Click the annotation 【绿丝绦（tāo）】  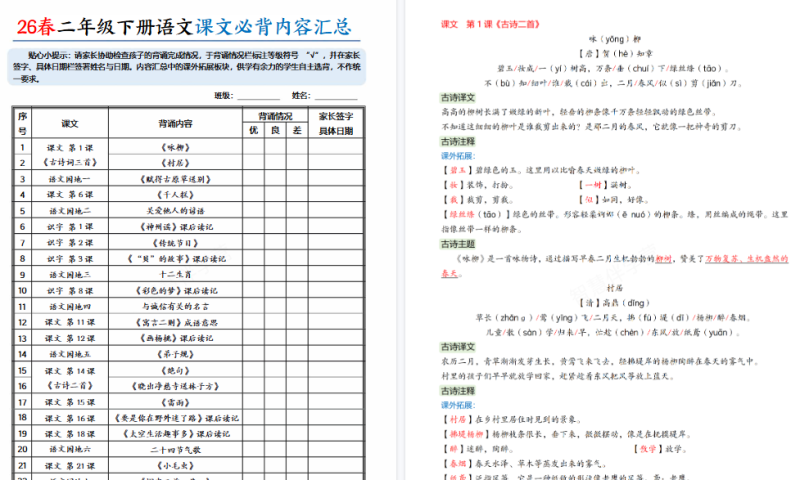477,214
